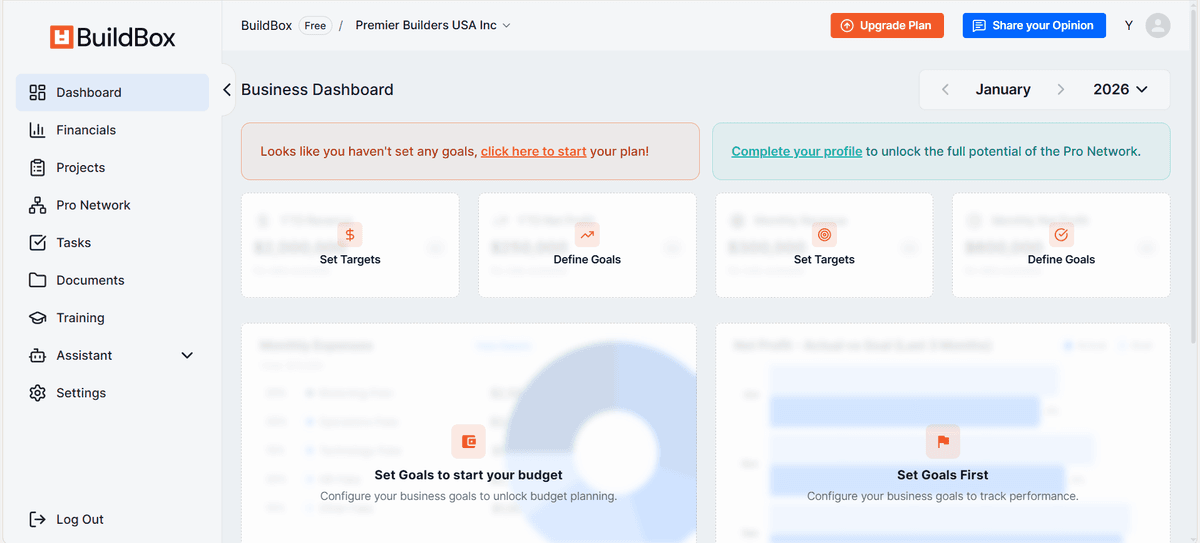Go to the previous month

946,90
